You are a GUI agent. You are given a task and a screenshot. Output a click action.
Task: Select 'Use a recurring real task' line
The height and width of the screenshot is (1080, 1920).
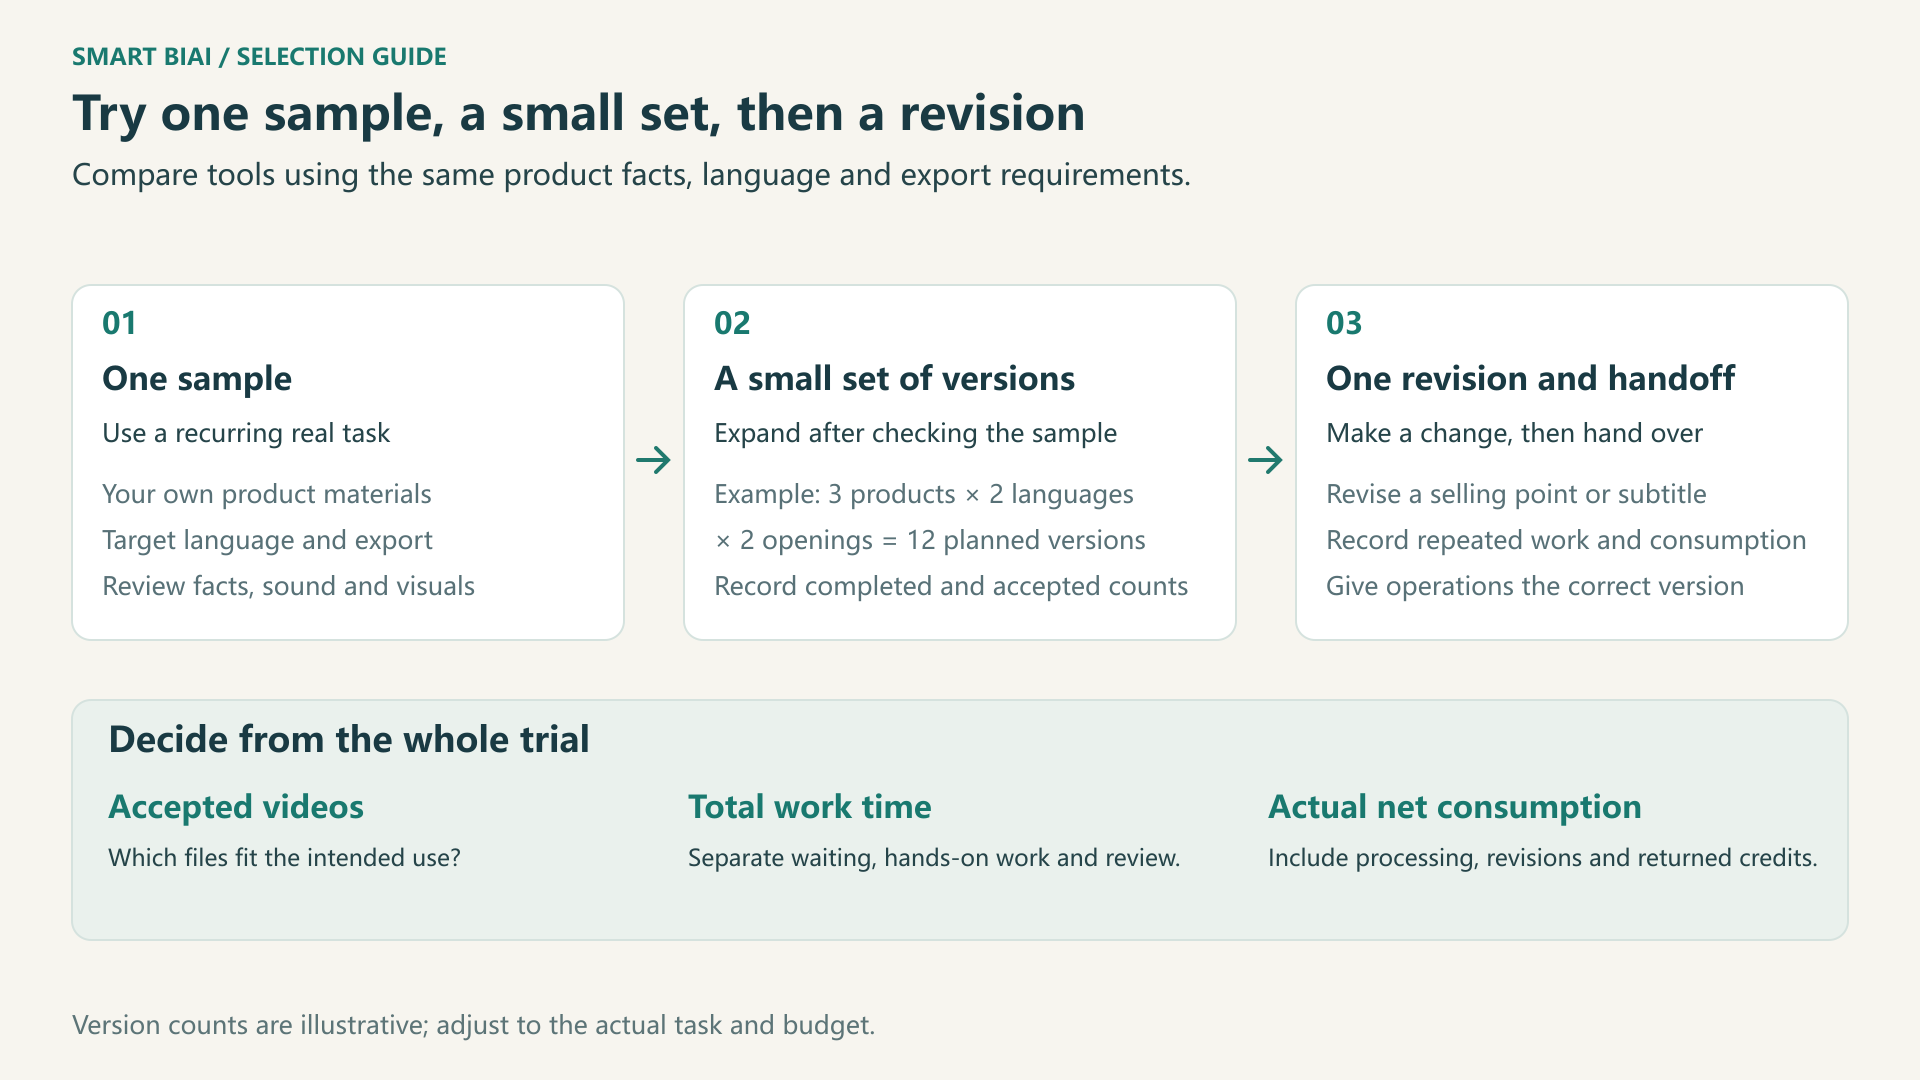pos(246,433)
